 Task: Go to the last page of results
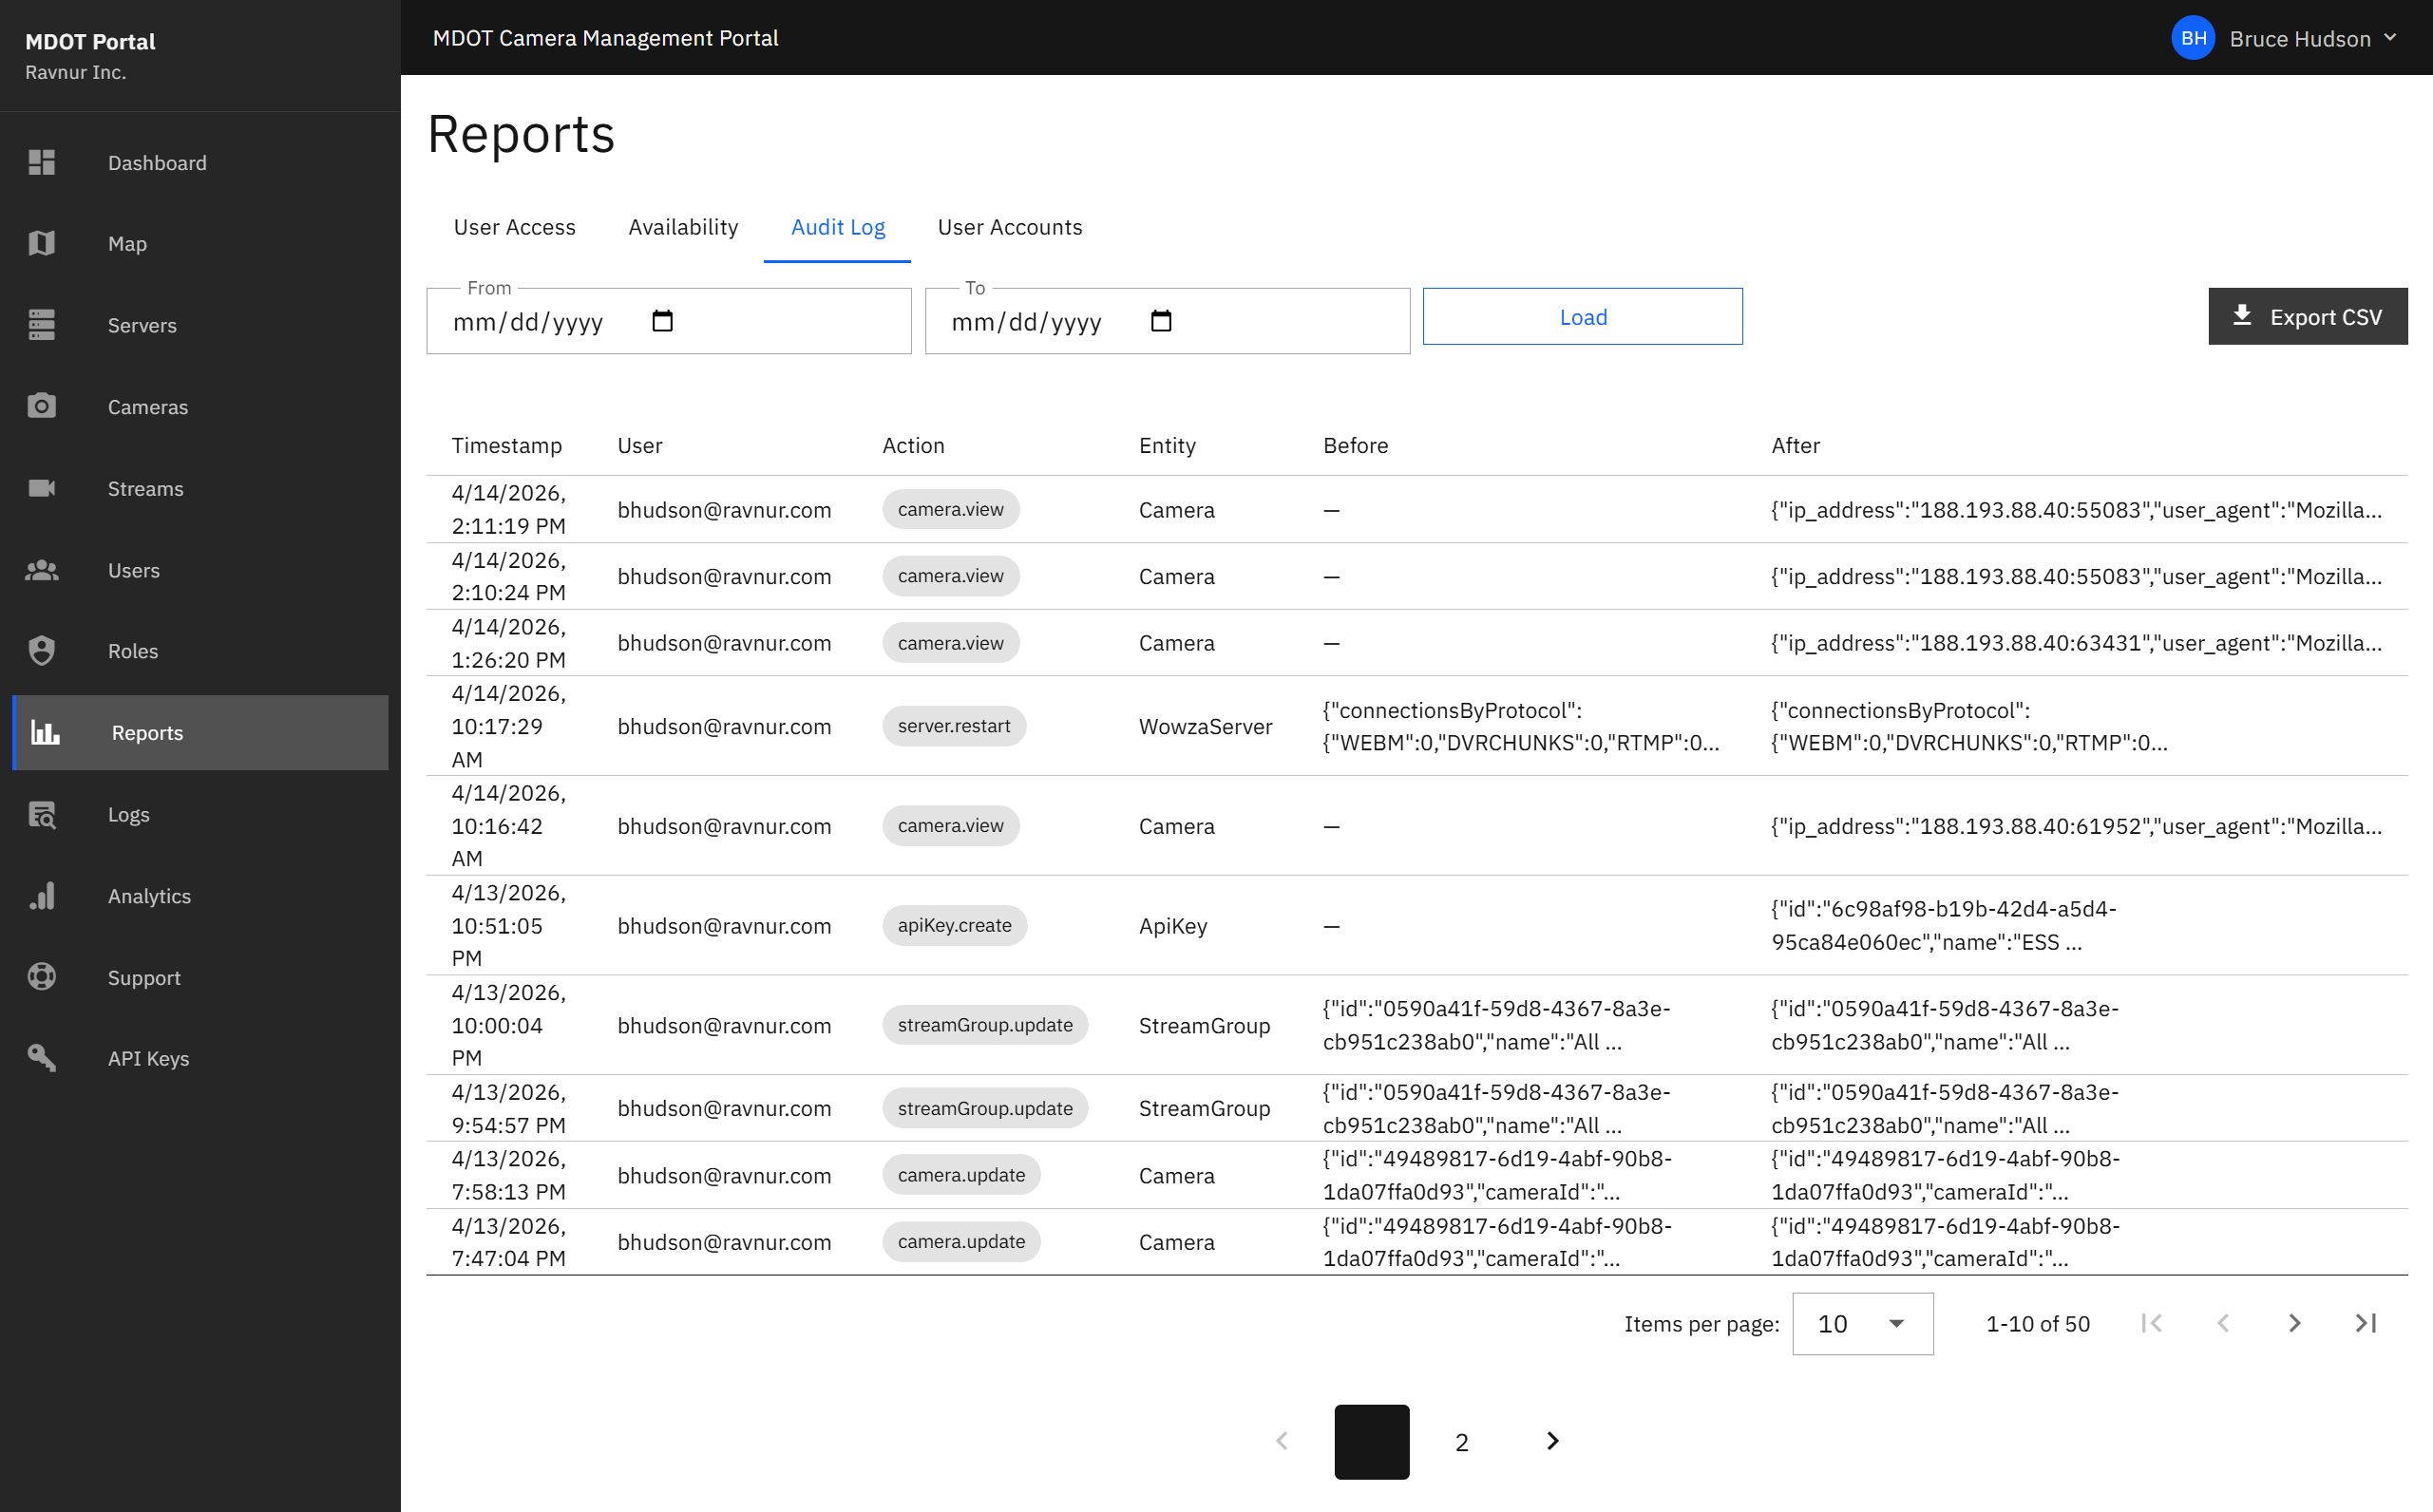pyautogui.click(x=2367, y=1323)
